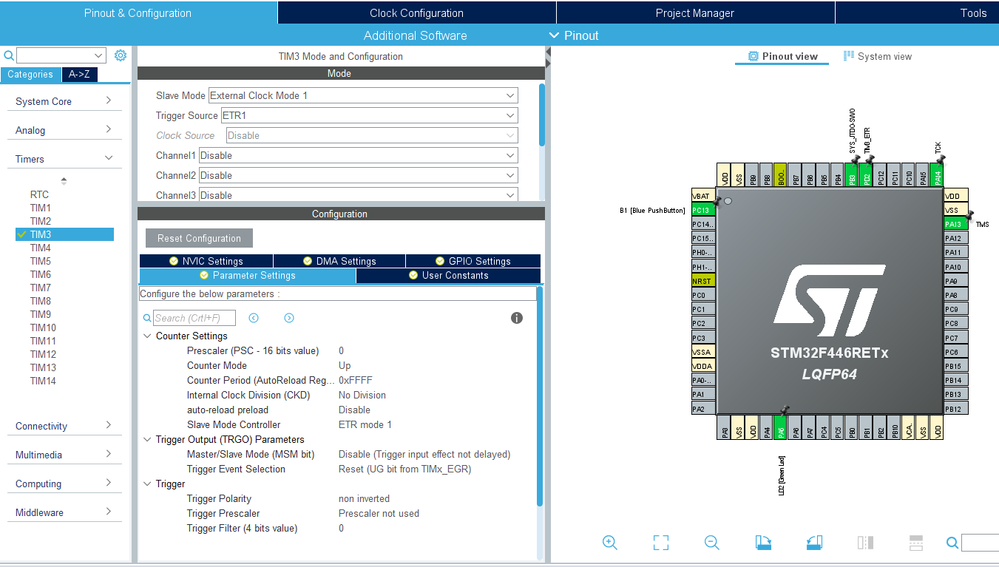Switch to Clock Configuration tab

pyautogui.click(x=417, y=13)
